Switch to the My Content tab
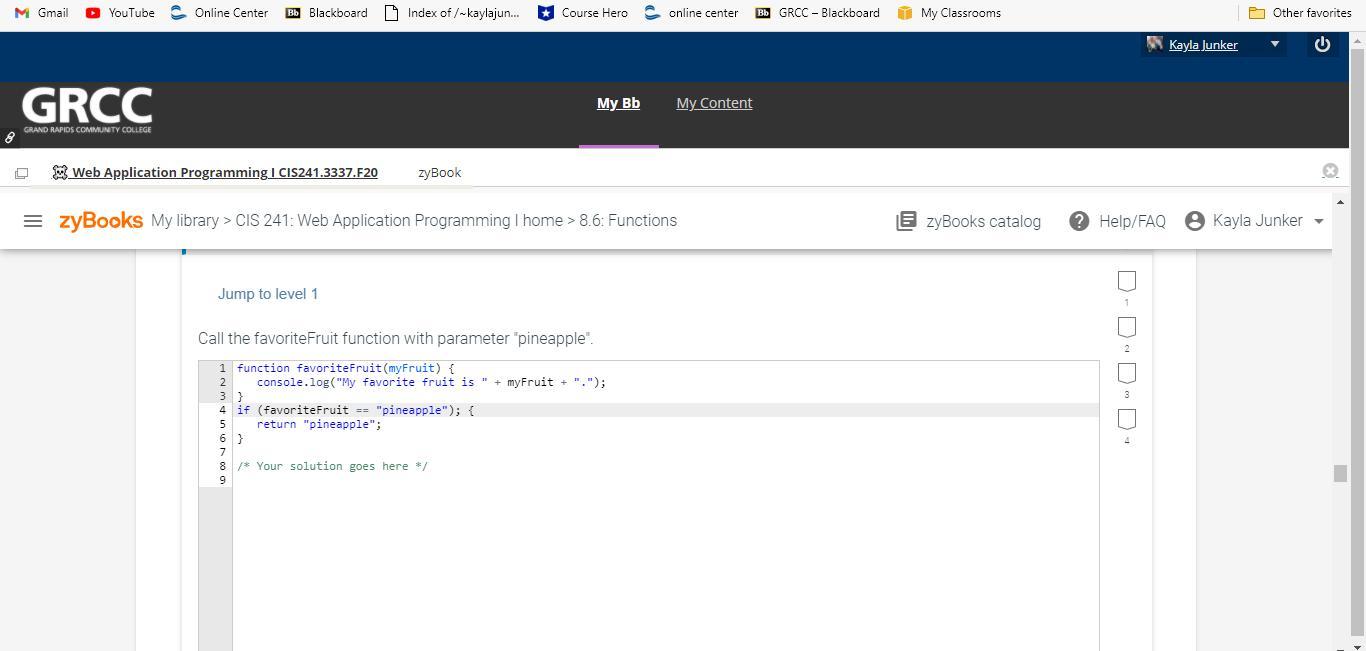 tap(714, 103)
